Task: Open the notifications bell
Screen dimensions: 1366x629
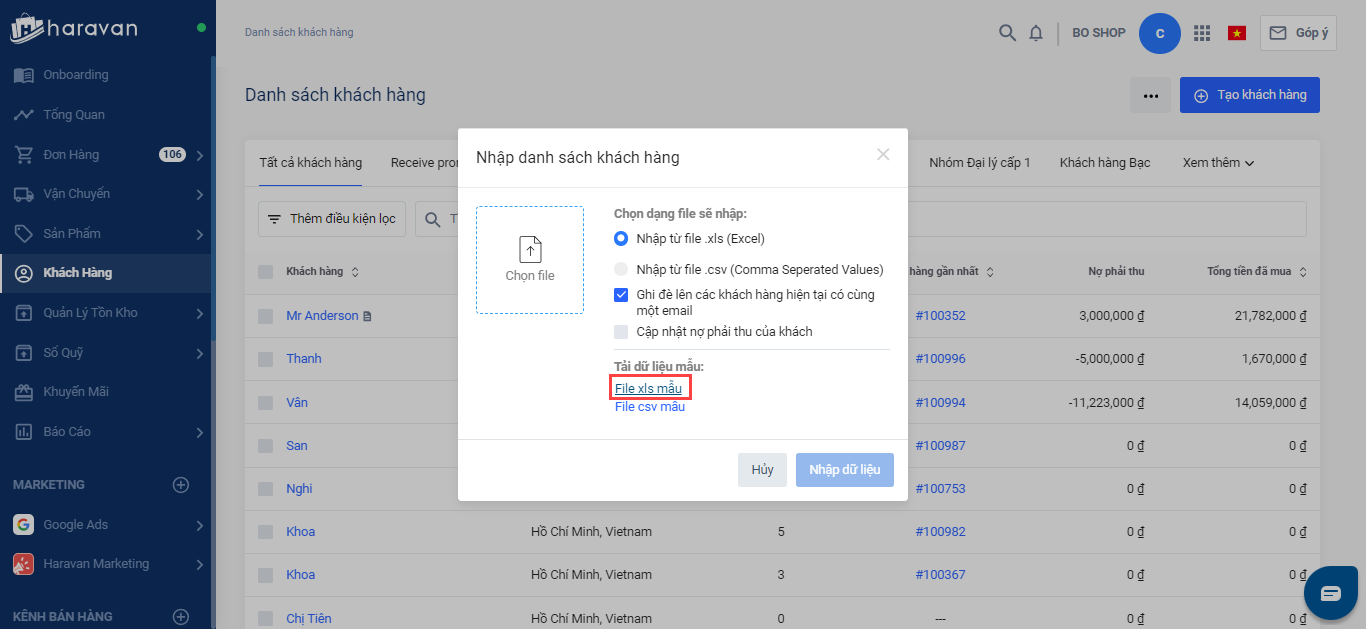Action: click(x=1036, y=33)
